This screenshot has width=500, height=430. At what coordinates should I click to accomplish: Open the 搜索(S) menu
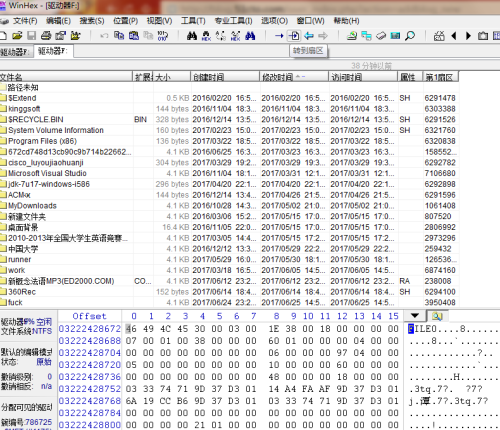click(92, 21)
